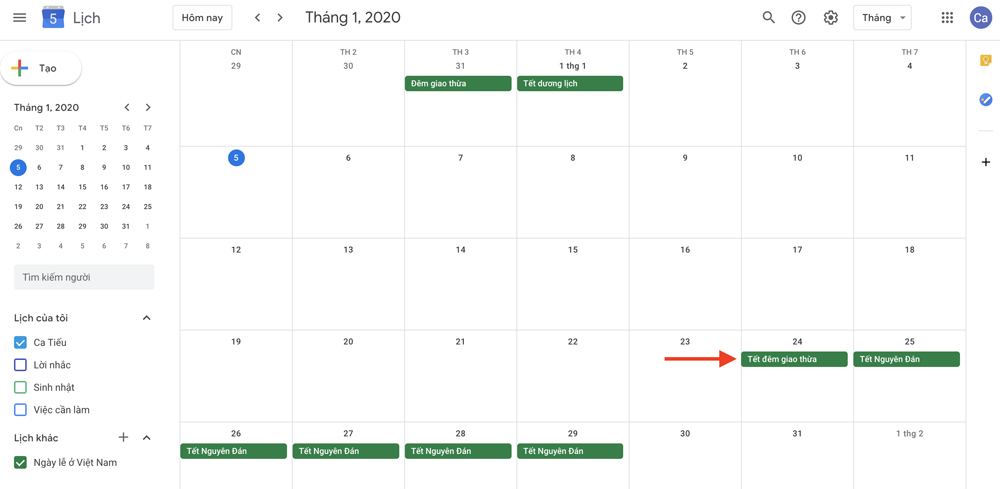Viewport: 1000px width, 489px height.
Task: Collapse the Lịch khác section
Action: [146, 438]
